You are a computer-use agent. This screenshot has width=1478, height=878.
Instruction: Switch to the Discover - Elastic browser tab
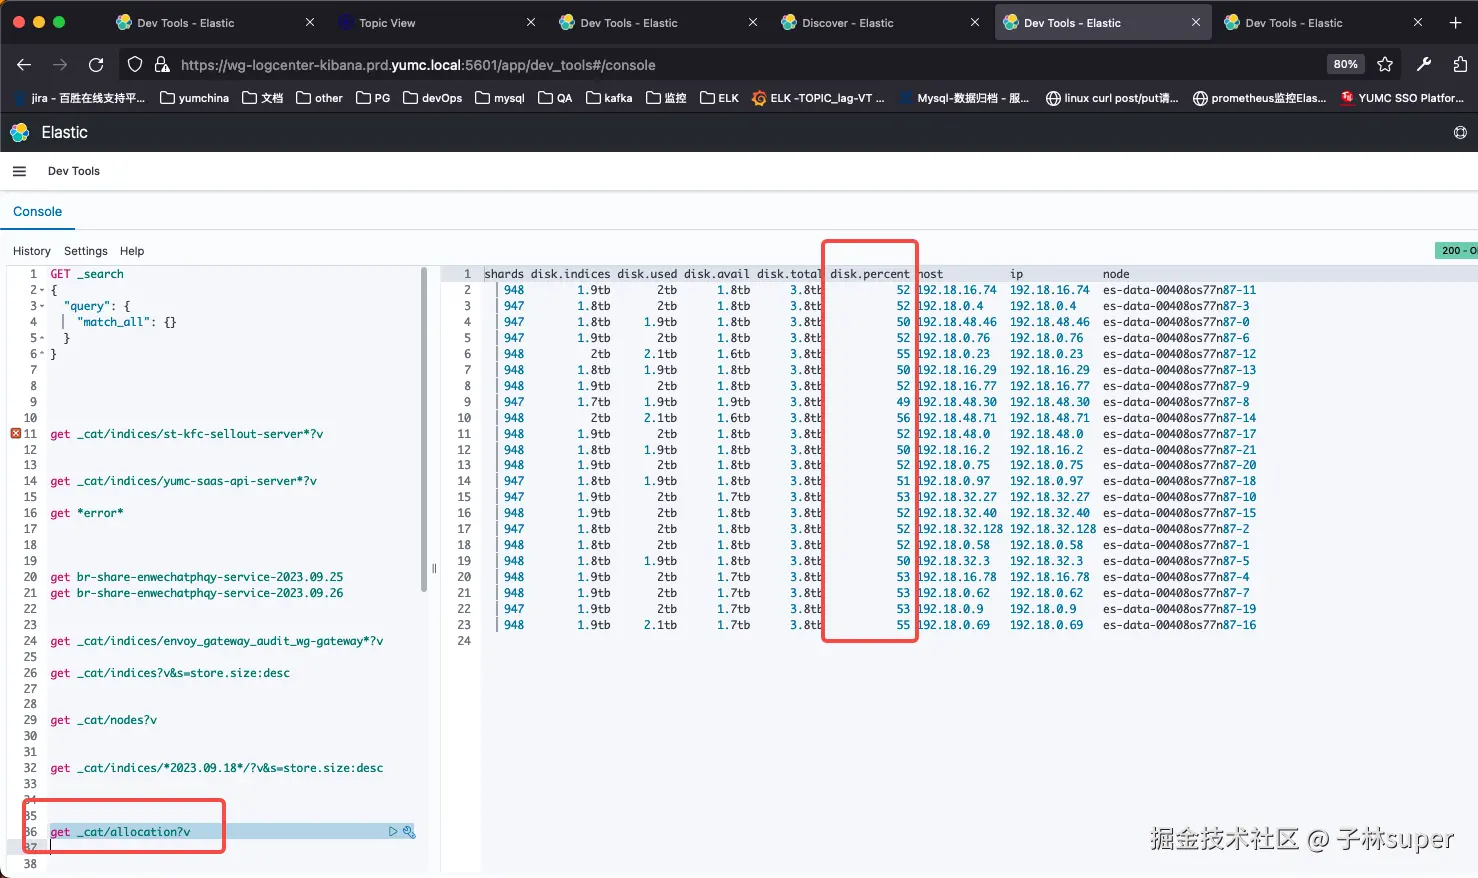click(848, 22)
